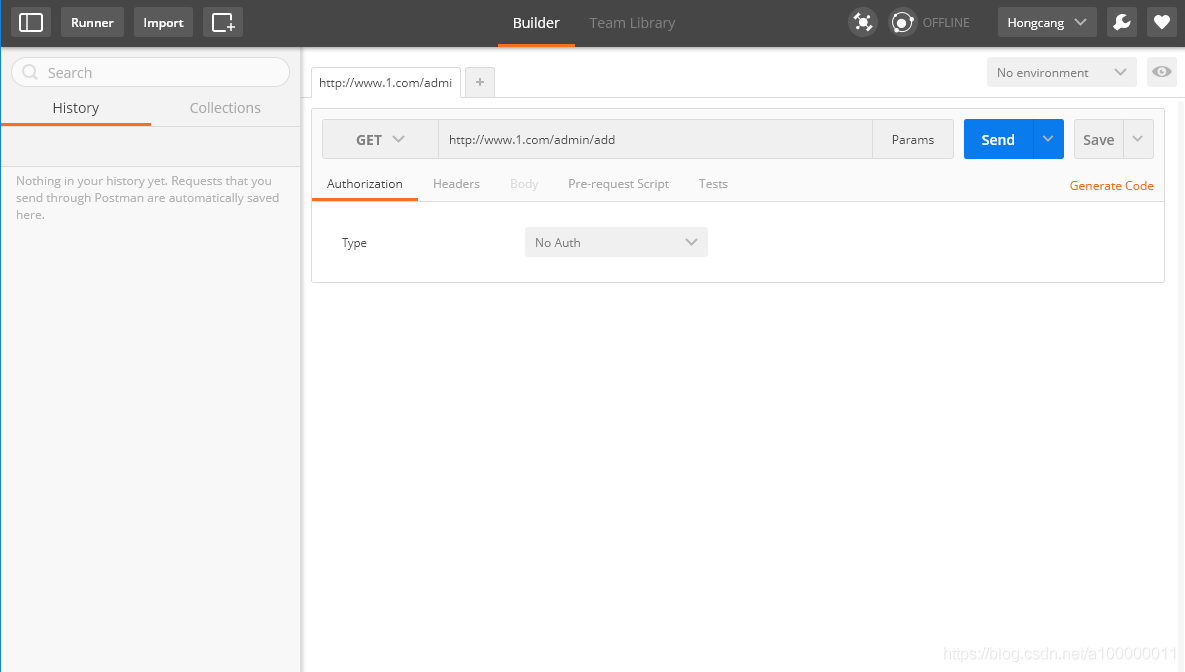Open new window icon button
The image size is (1185, 672).
[x=223, y=23]
